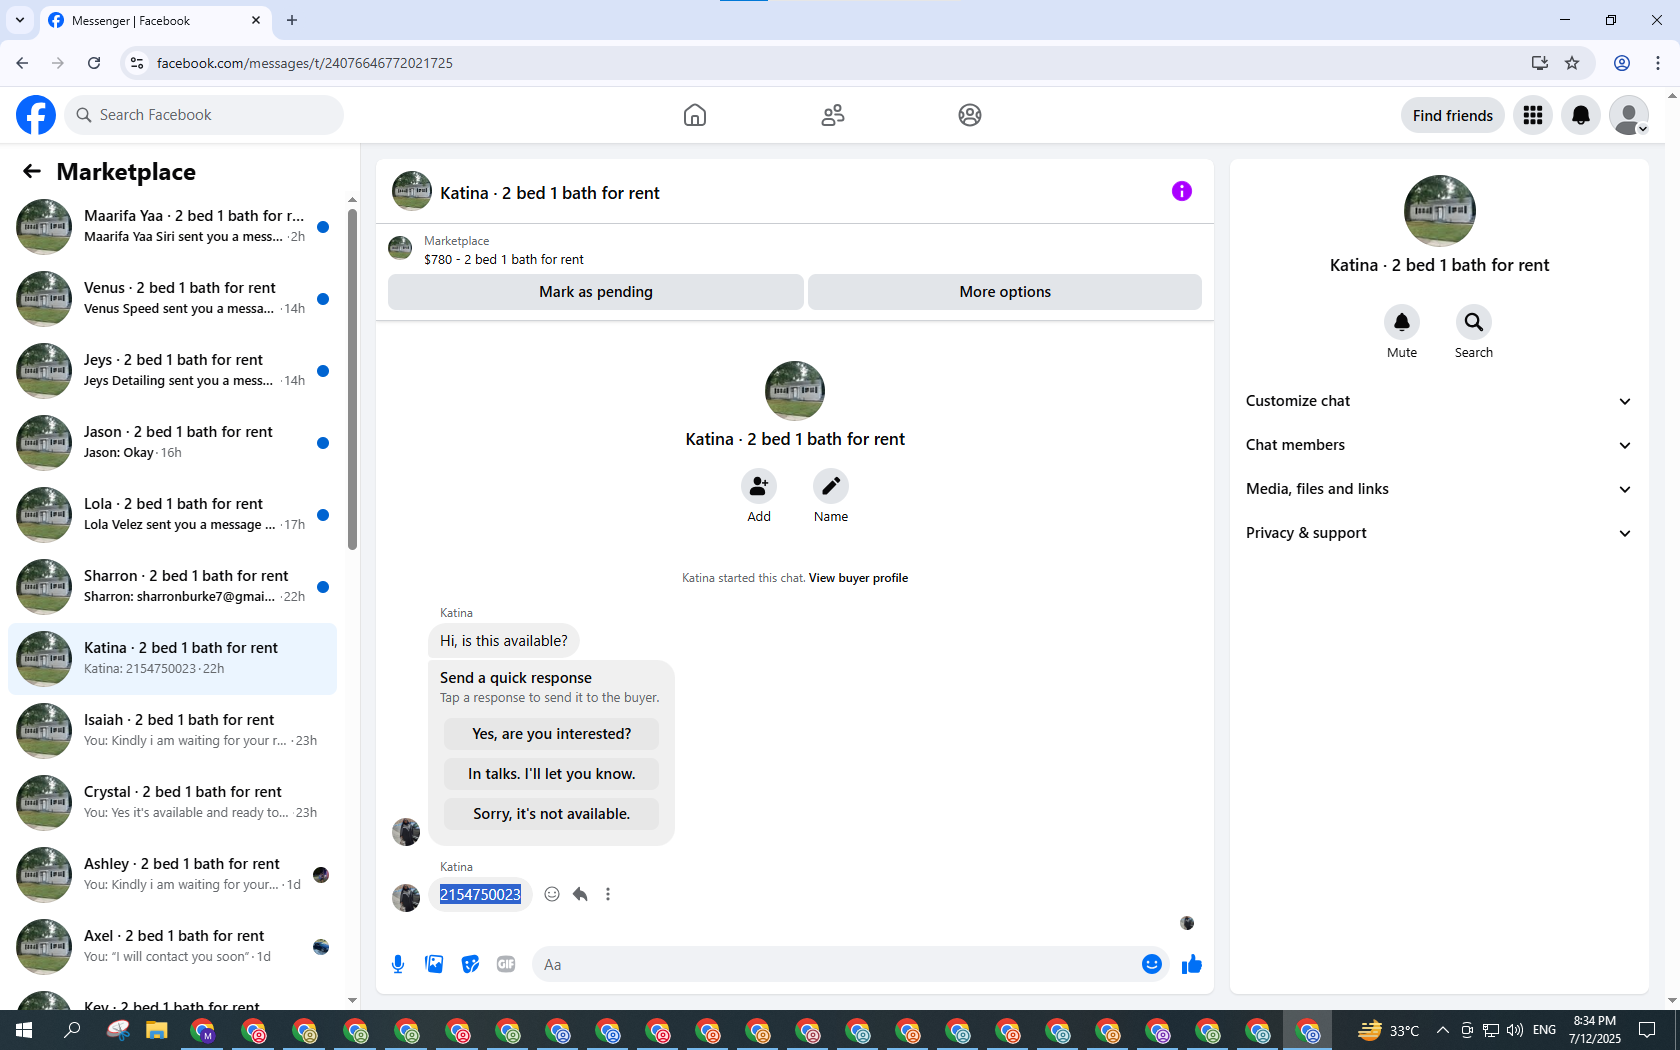This screenshot has height=1050, width=1680.
Task: Open Jason conversation
Action: (x=172, y=443)
